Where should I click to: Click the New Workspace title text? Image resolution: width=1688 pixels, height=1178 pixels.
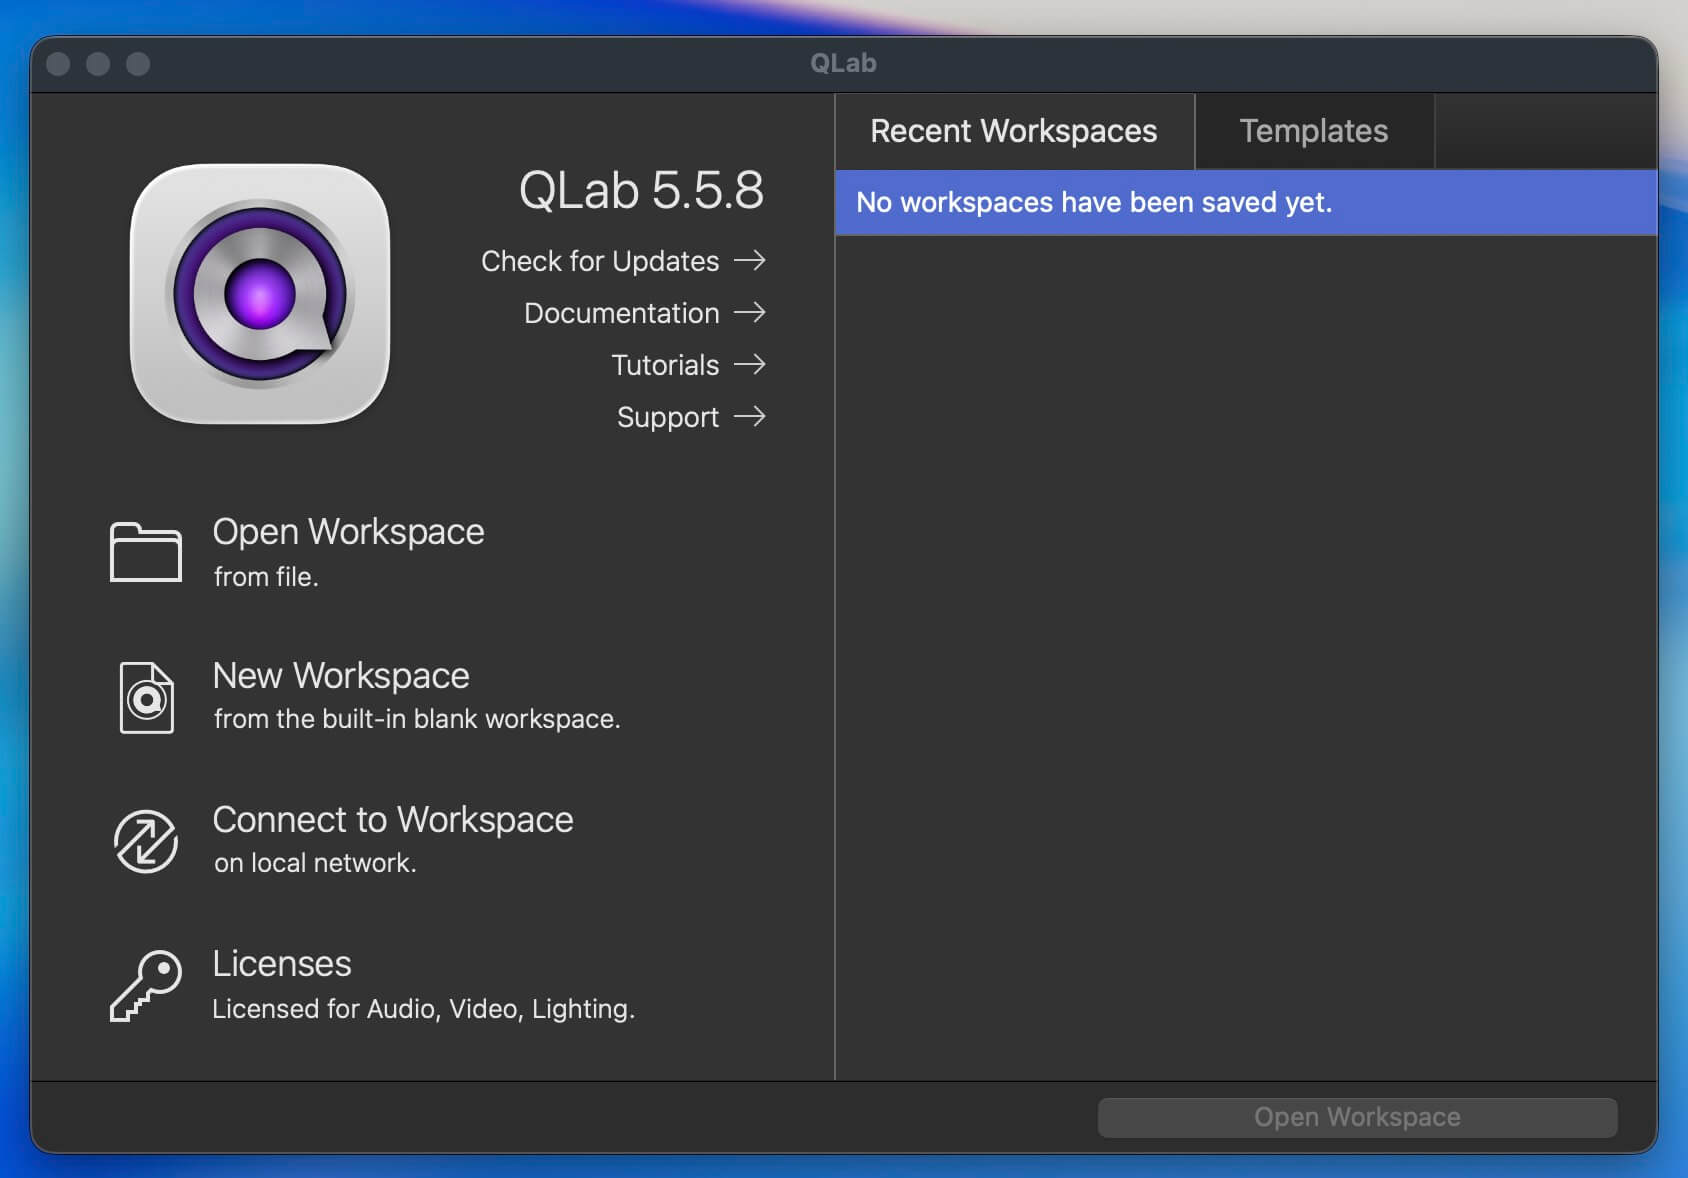click(341, 676)
